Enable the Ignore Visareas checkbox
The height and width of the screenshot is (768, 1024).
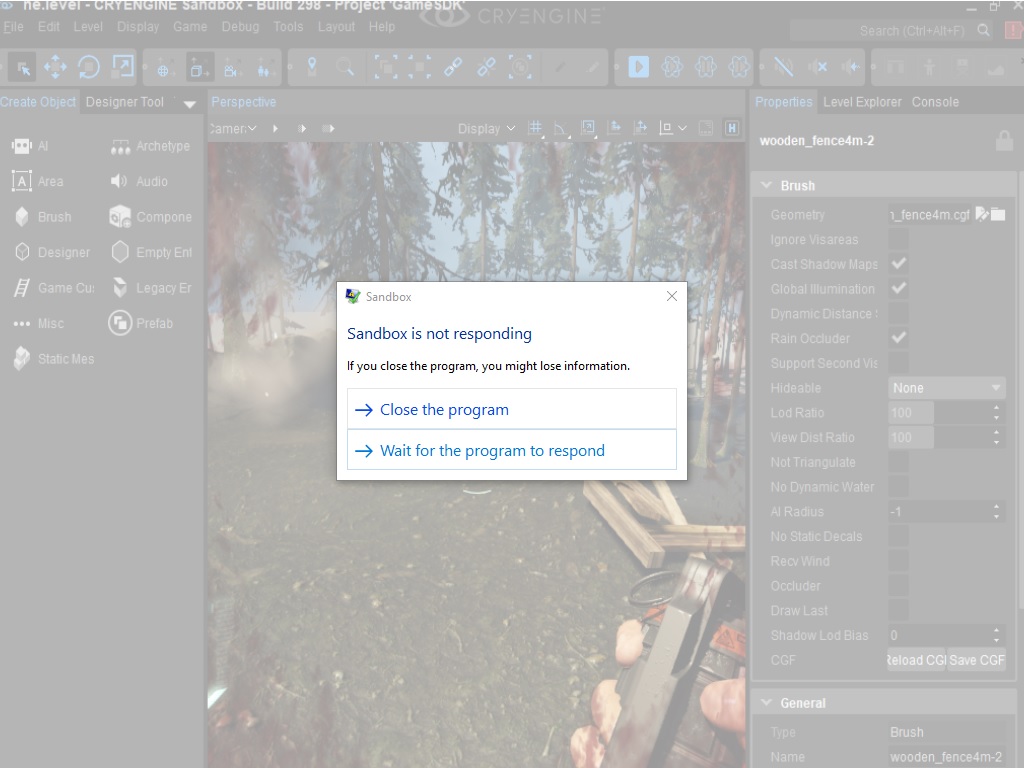tap(899, 239)
